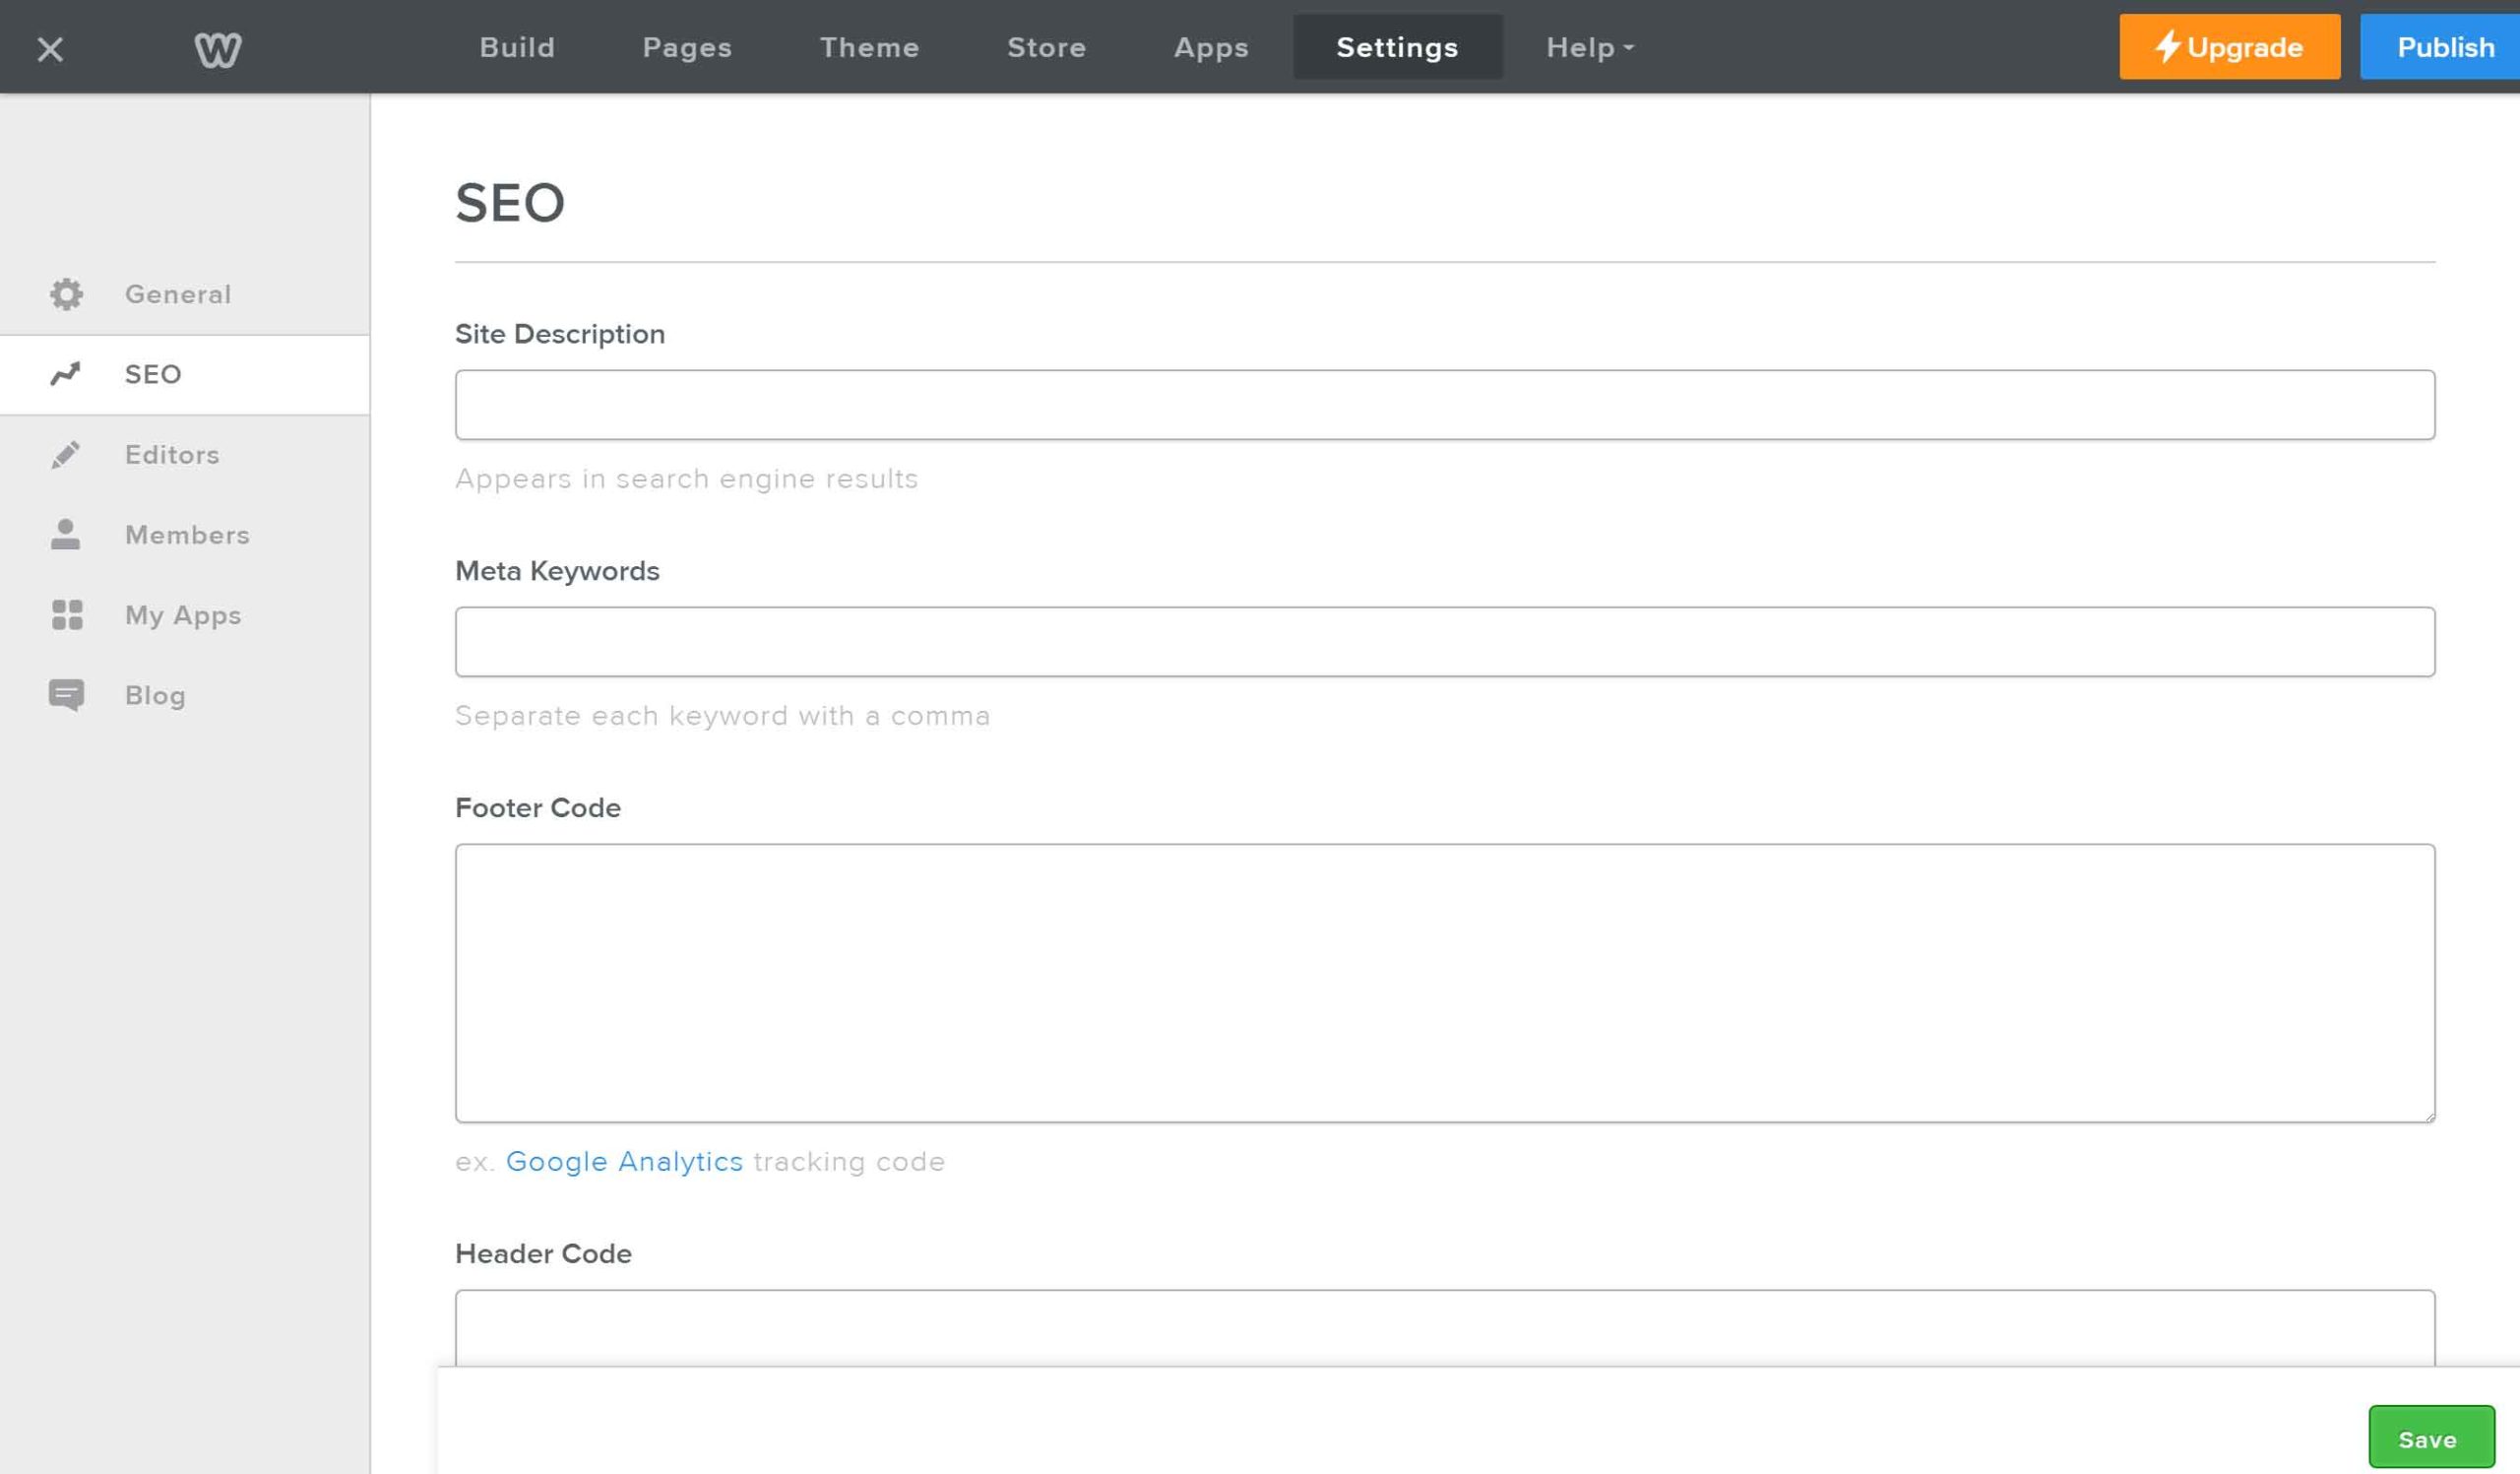Click the SEO page heading
The image size is (2520, 1474).
click(x=510, y=203)
